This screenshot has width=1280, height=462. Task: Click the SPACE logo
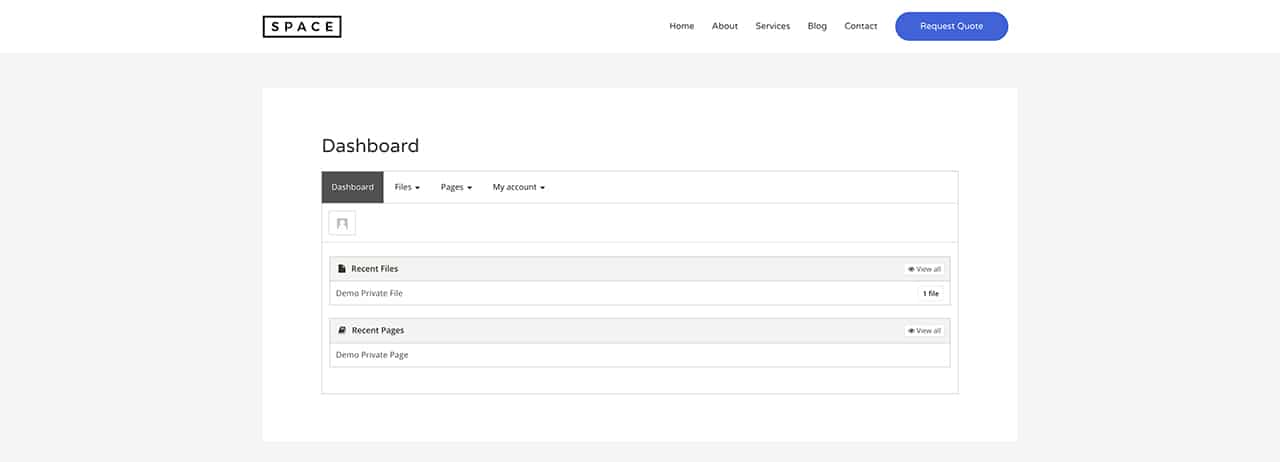302,27
